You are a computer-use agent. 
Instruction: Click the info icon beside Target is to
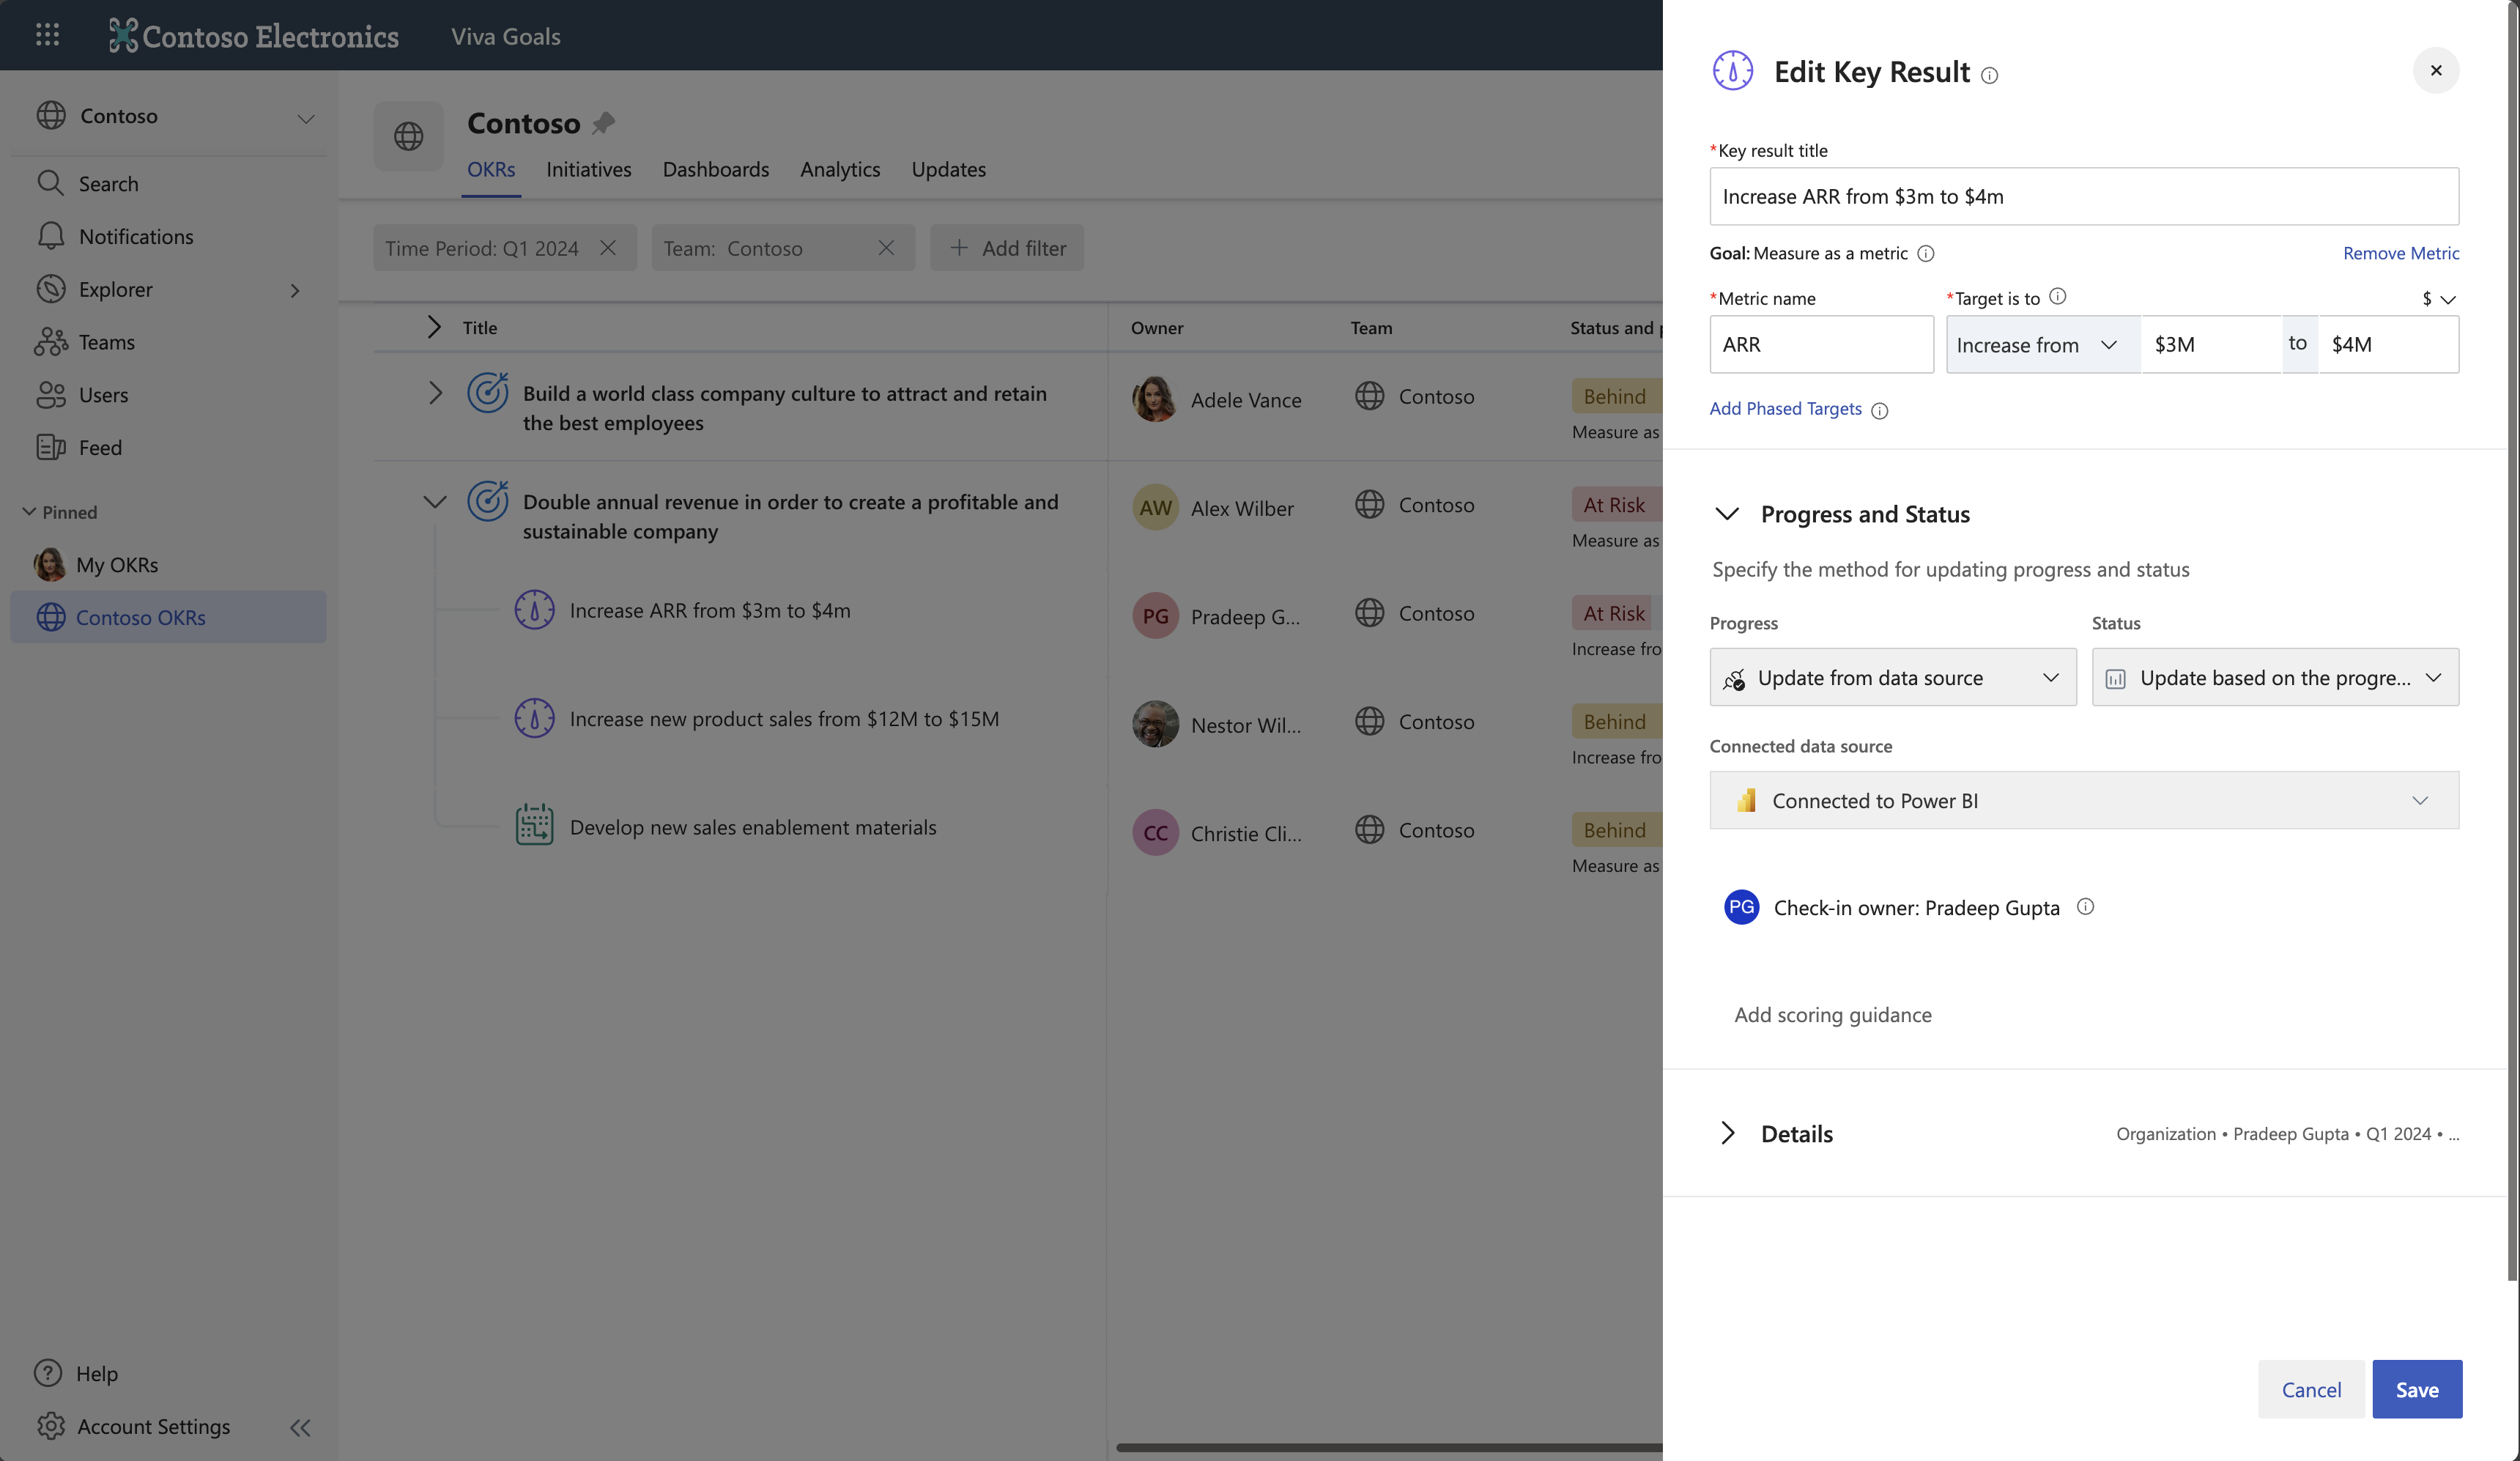2057,297
